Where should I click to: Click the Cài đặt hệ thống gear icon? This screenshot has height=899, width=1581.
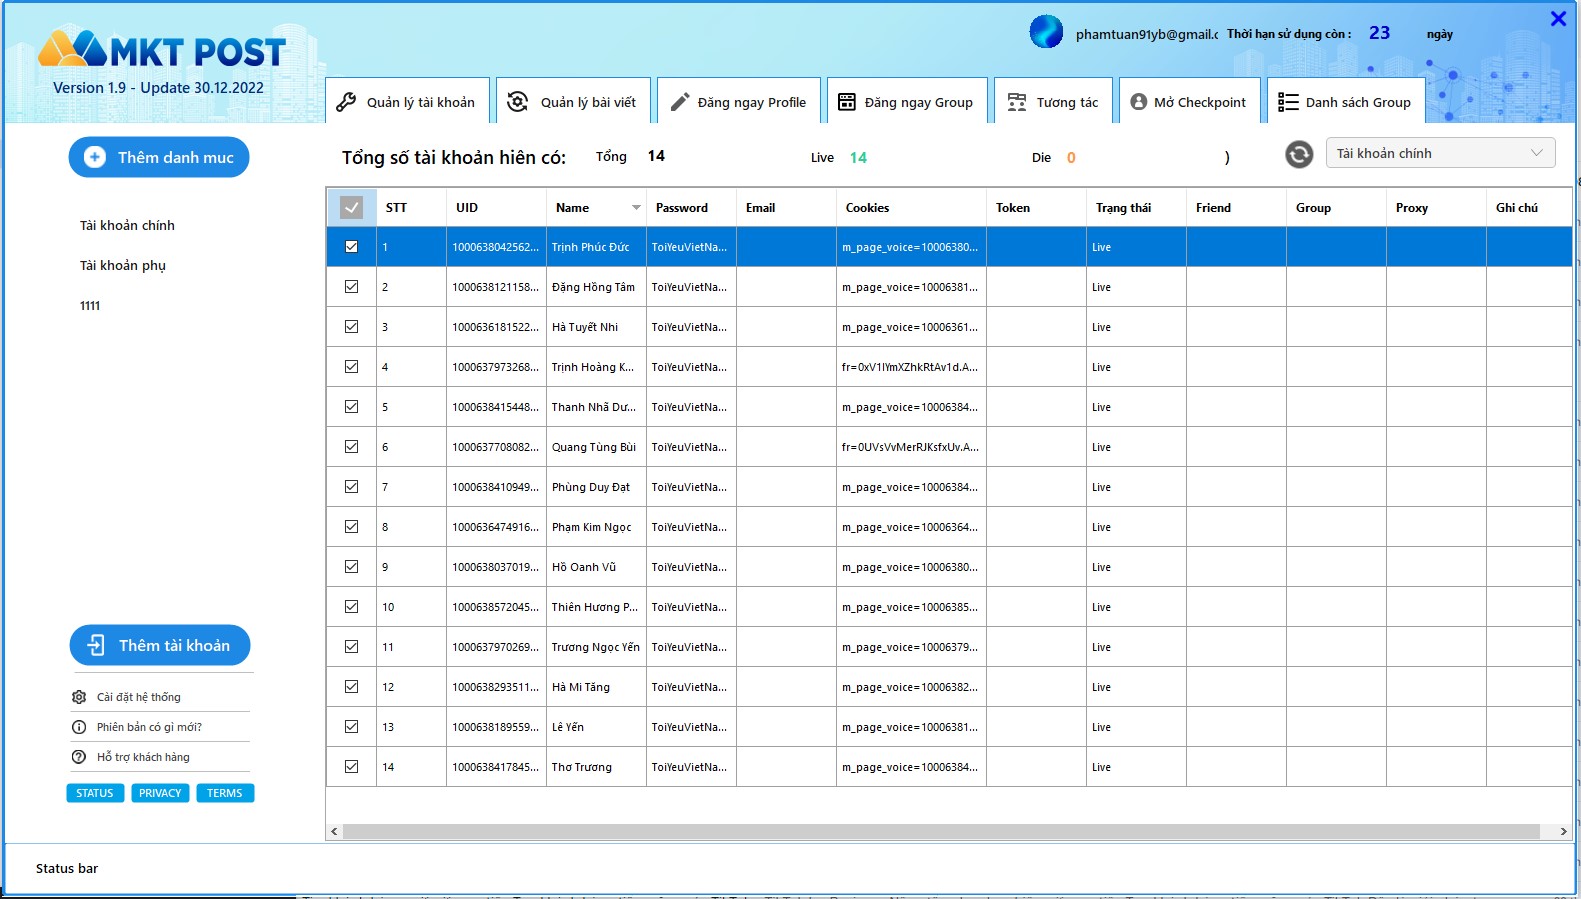coord(79,697)
